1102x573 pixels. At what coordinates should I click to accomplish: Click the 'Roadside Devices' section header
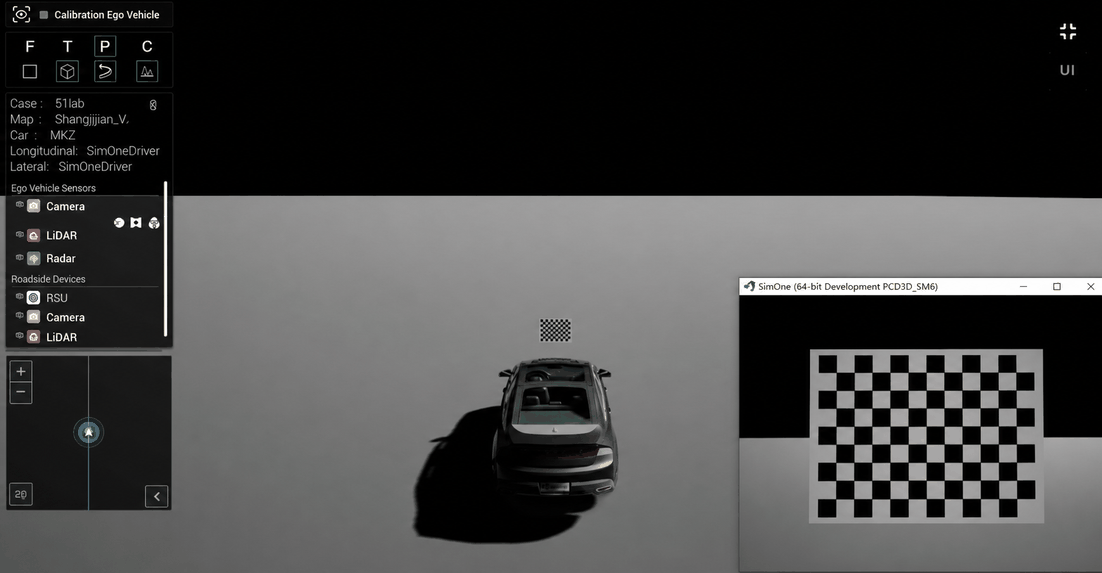48,278
